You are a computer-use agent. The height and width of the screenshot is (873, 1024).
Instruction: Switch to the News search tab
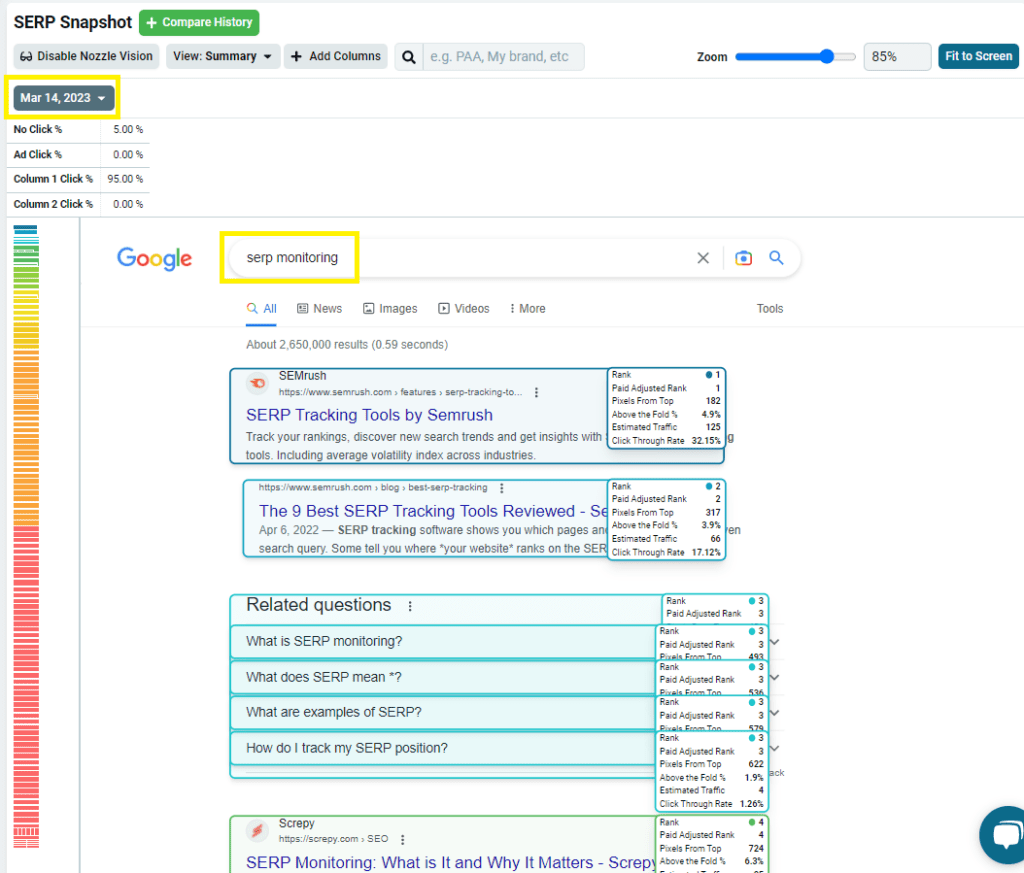point(319,309)
